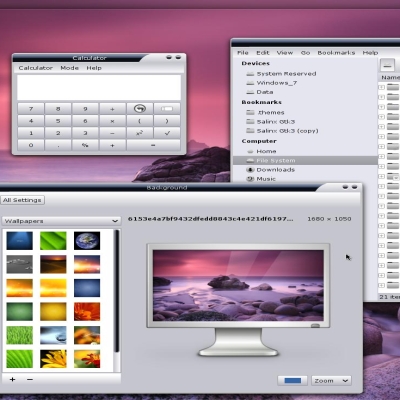Click the open parenthesis key in Calculator
The width and height of the screenshot is (400, 400).
(140, 121)
